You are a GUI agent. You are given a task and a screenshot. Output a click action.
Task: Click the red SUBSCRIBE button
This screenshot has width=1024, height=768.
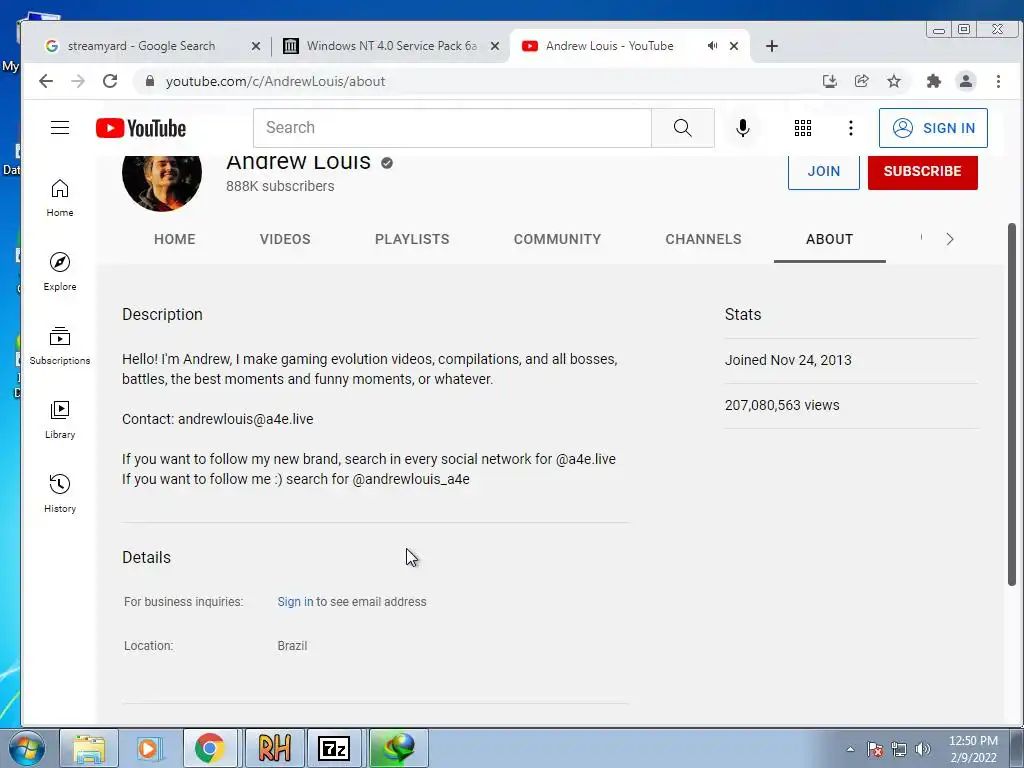click(x=922, y=172)
